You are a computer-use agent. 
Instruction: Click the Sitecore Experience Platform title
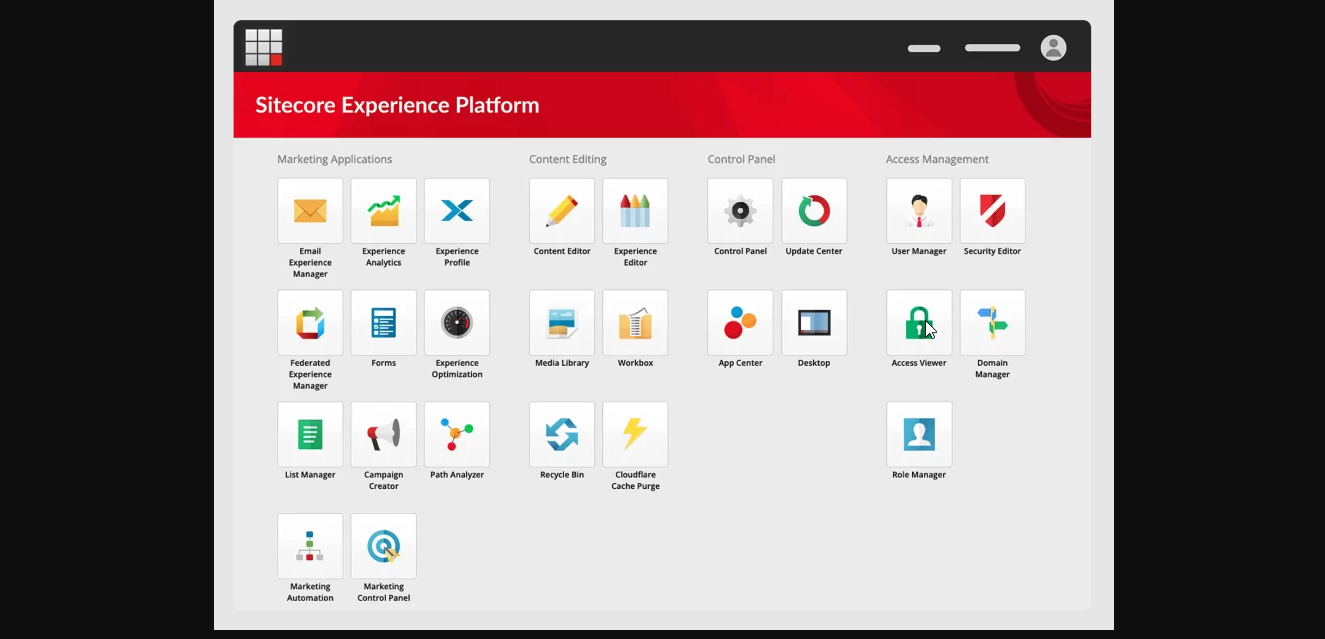pos(397,105)
